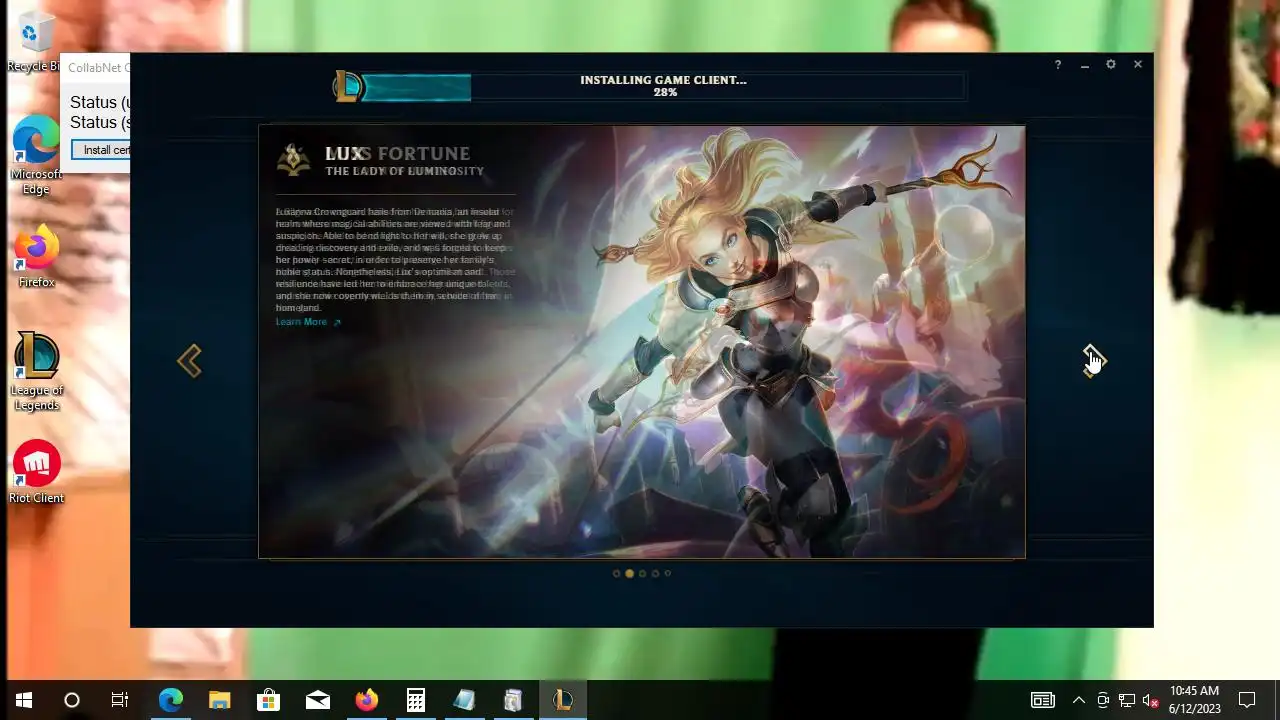Viewport: 1280px width, 720px height.
Task: Open Calculator from the taskbar
Action: coord(416,700)
